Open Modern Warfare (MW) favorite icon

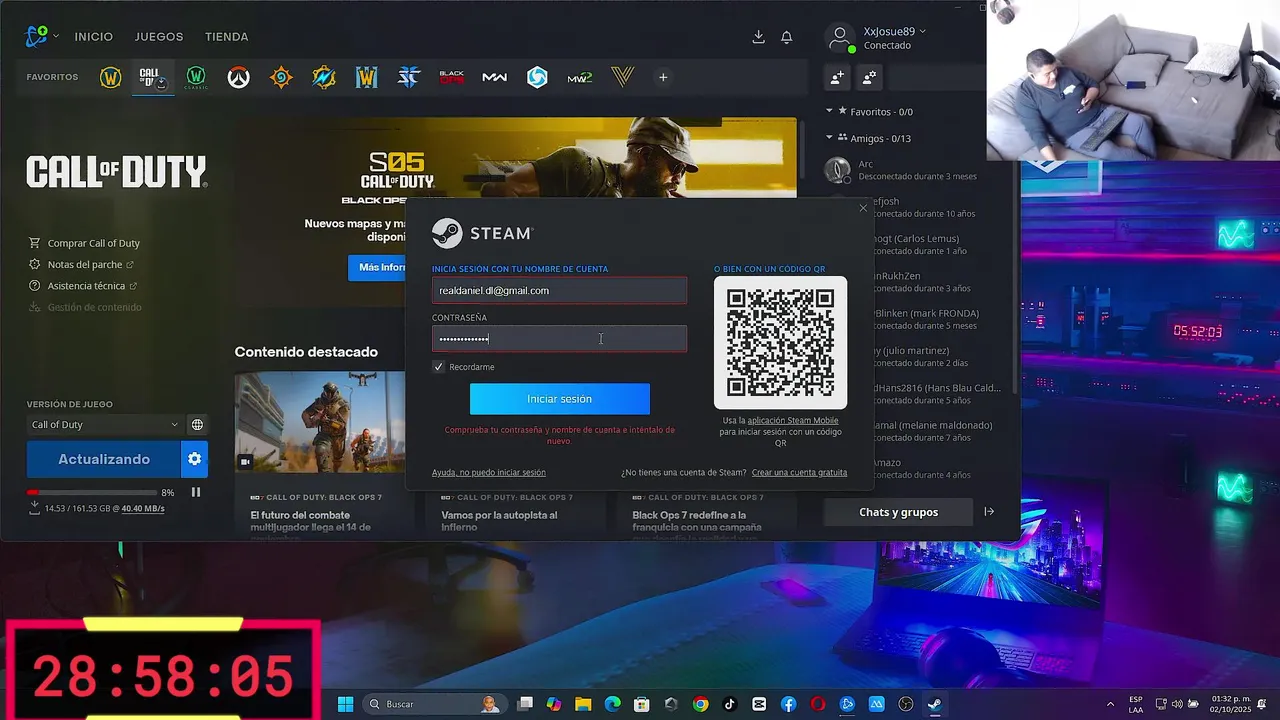click(x=494, y=77)
